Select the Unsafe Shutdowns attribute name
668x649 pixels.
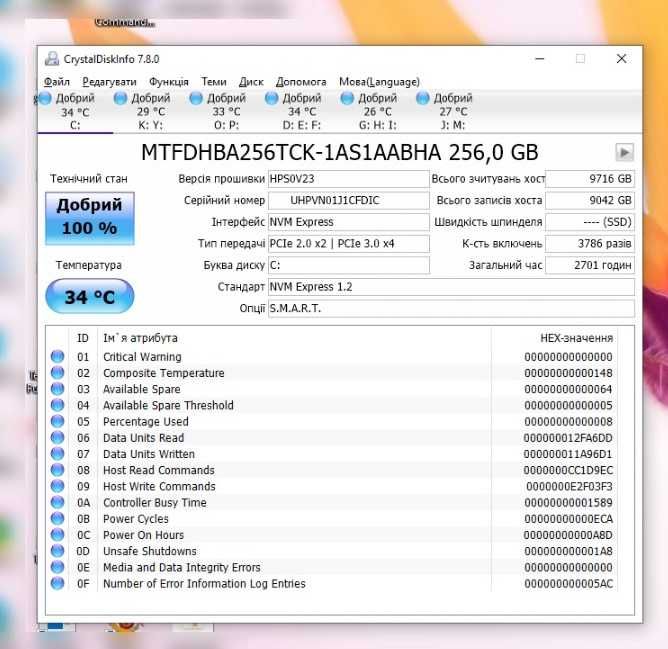point(150,551)
